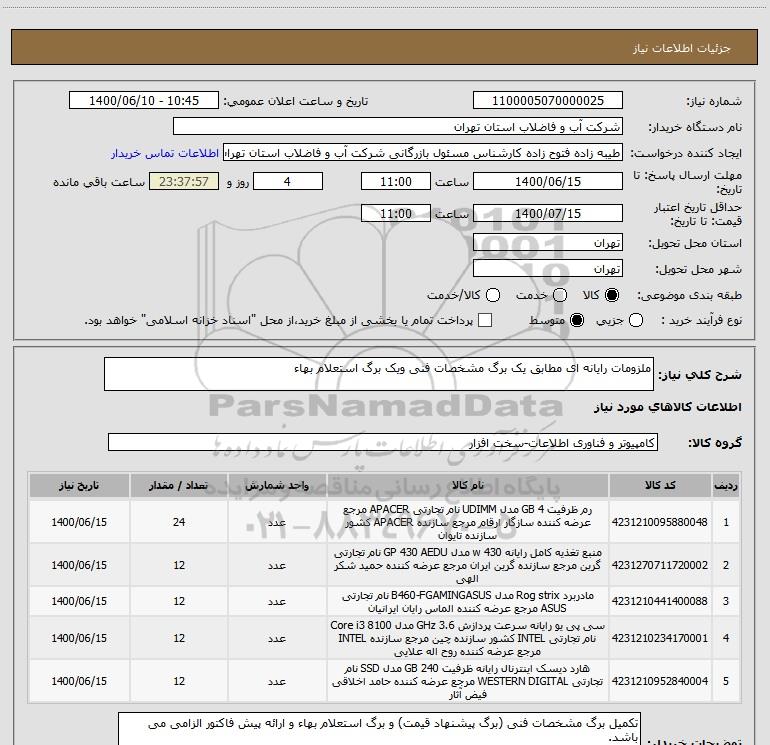The height and width of the screenshot is (745, 770).
Task: Select product code 4231210952840004
Action: click(x=660, y=681)
